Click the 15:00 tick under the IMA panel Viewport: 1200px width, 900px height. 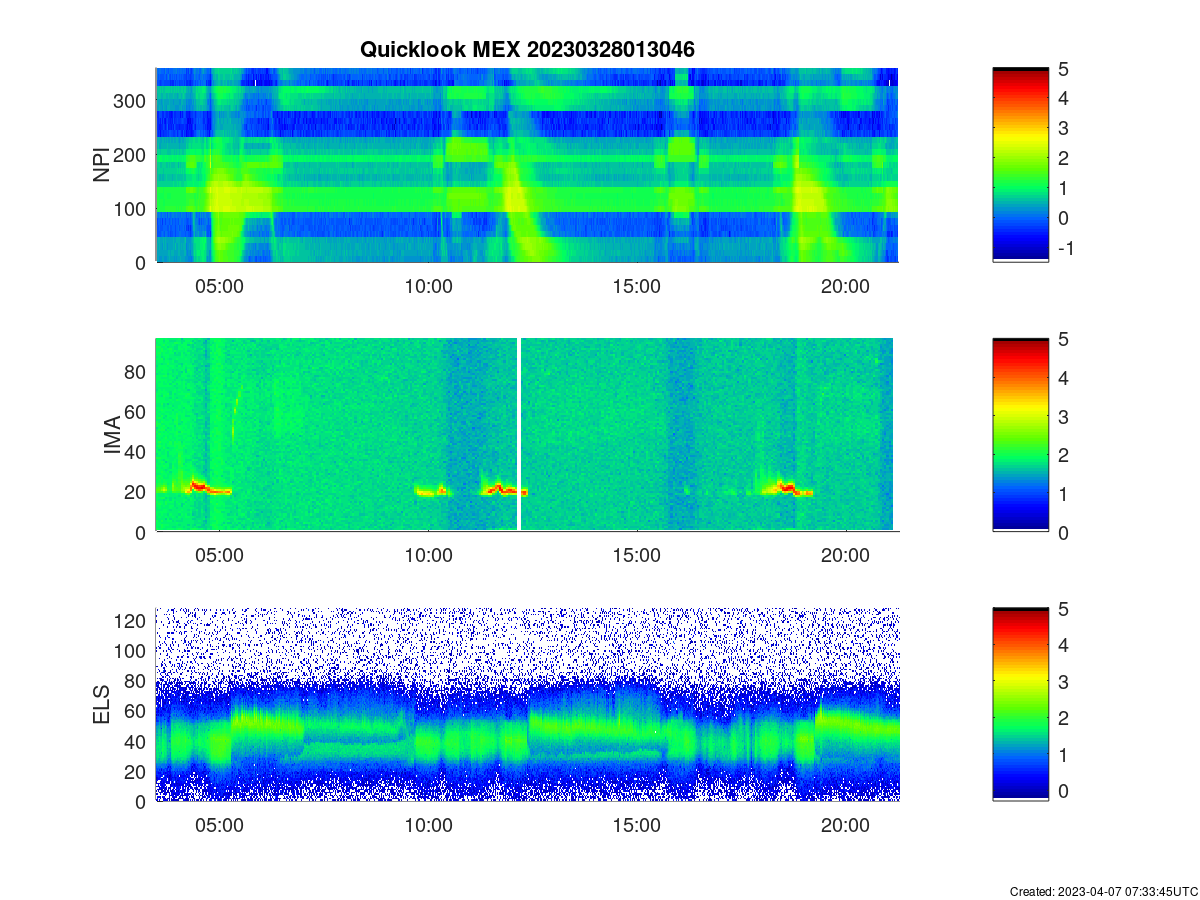point(636,556)
